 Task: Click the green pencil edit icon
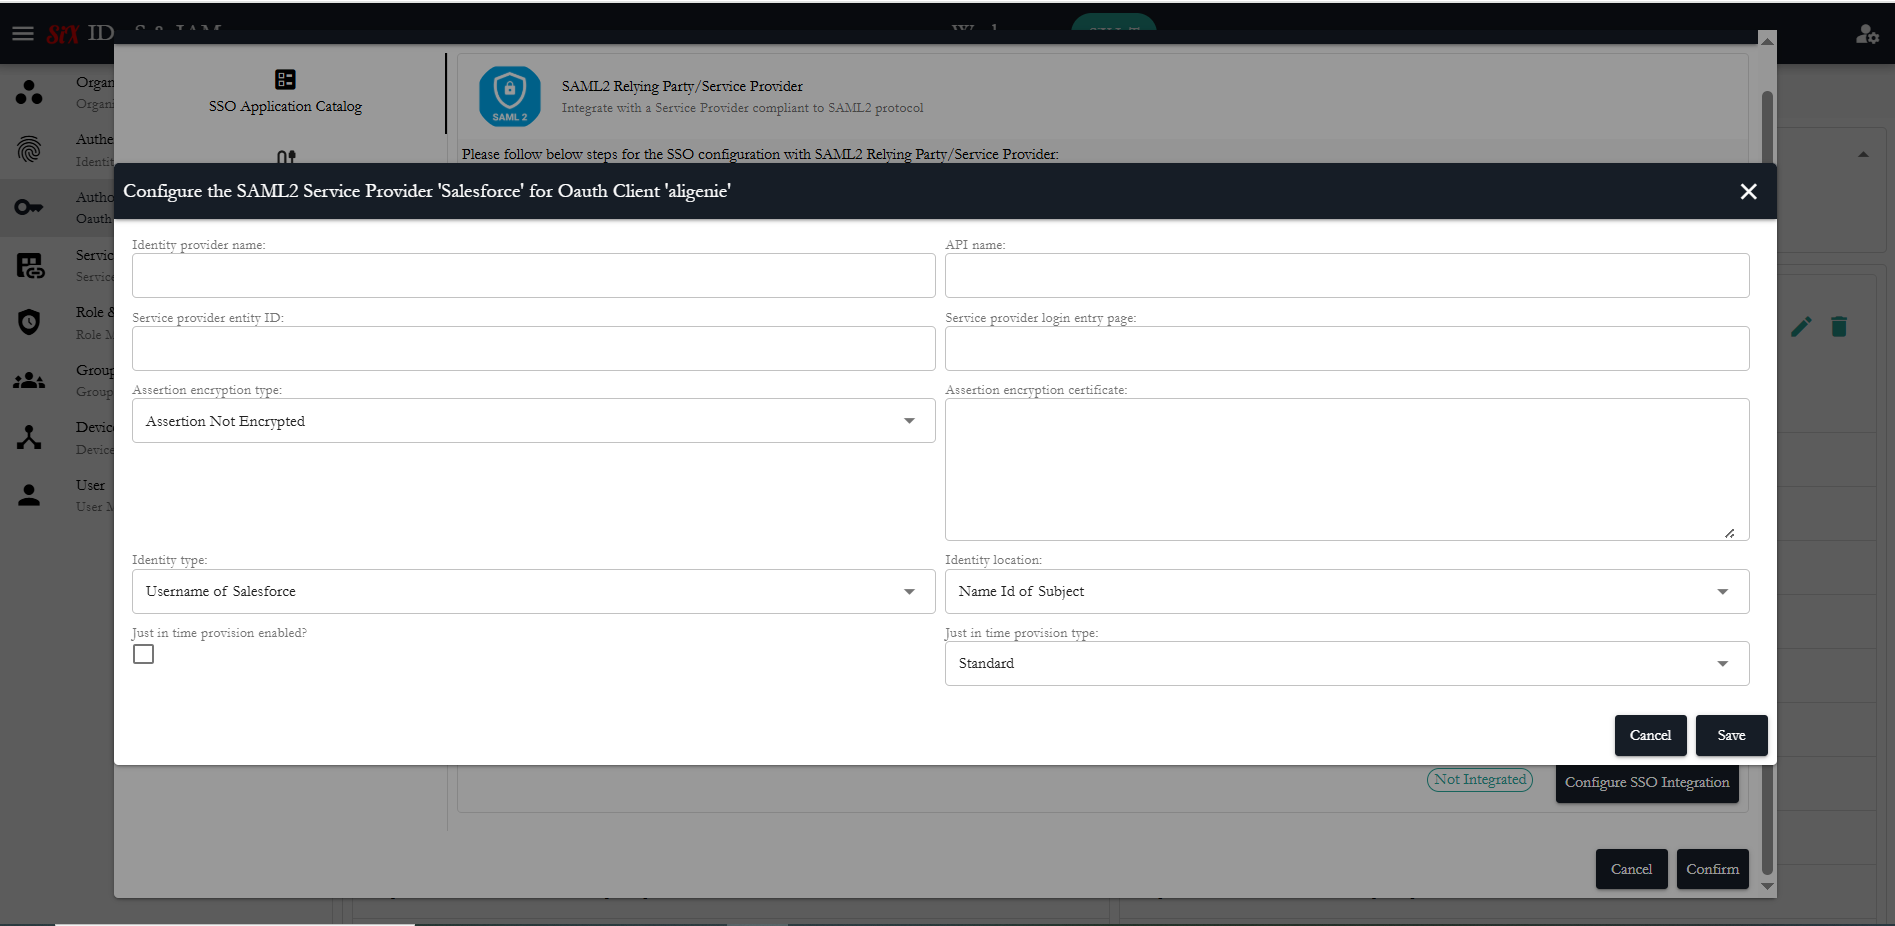(x=1801, y=327)
